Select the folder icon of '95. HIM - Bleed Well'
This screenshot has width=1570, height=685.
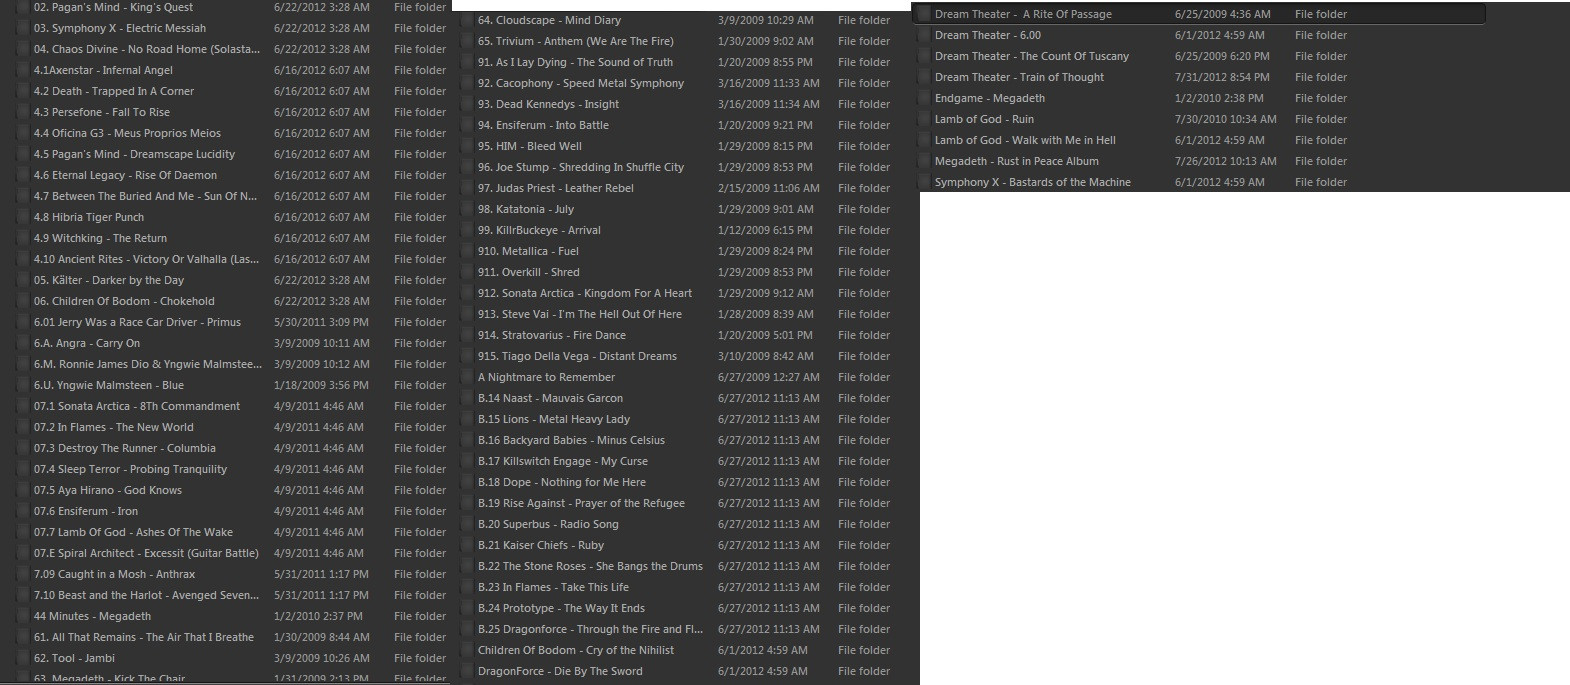(467, 146)
